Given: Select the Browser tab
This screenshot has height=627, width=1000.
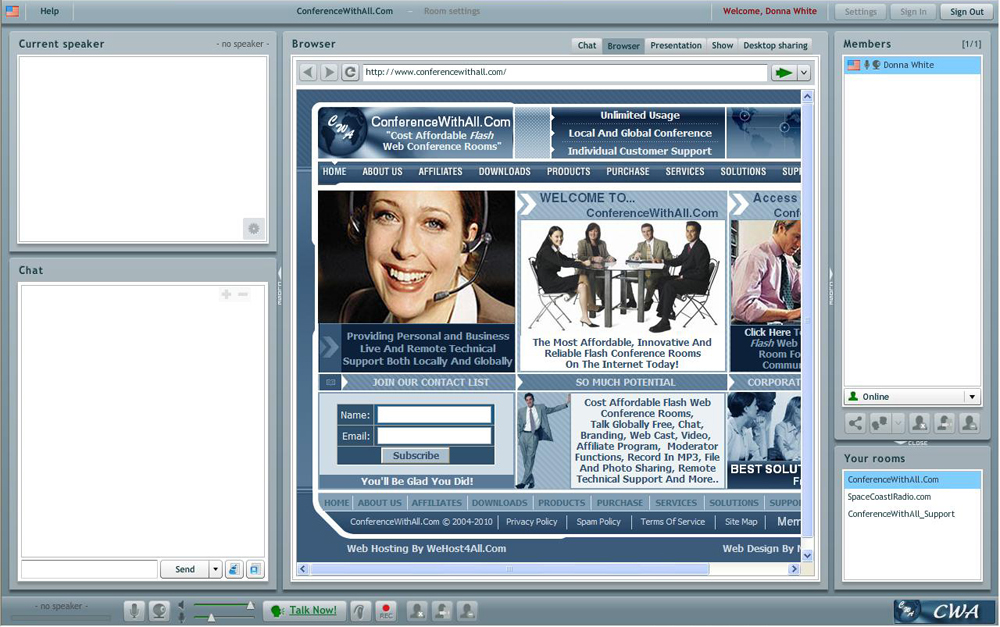Looking at the screenshot, I should pos(623,45).
